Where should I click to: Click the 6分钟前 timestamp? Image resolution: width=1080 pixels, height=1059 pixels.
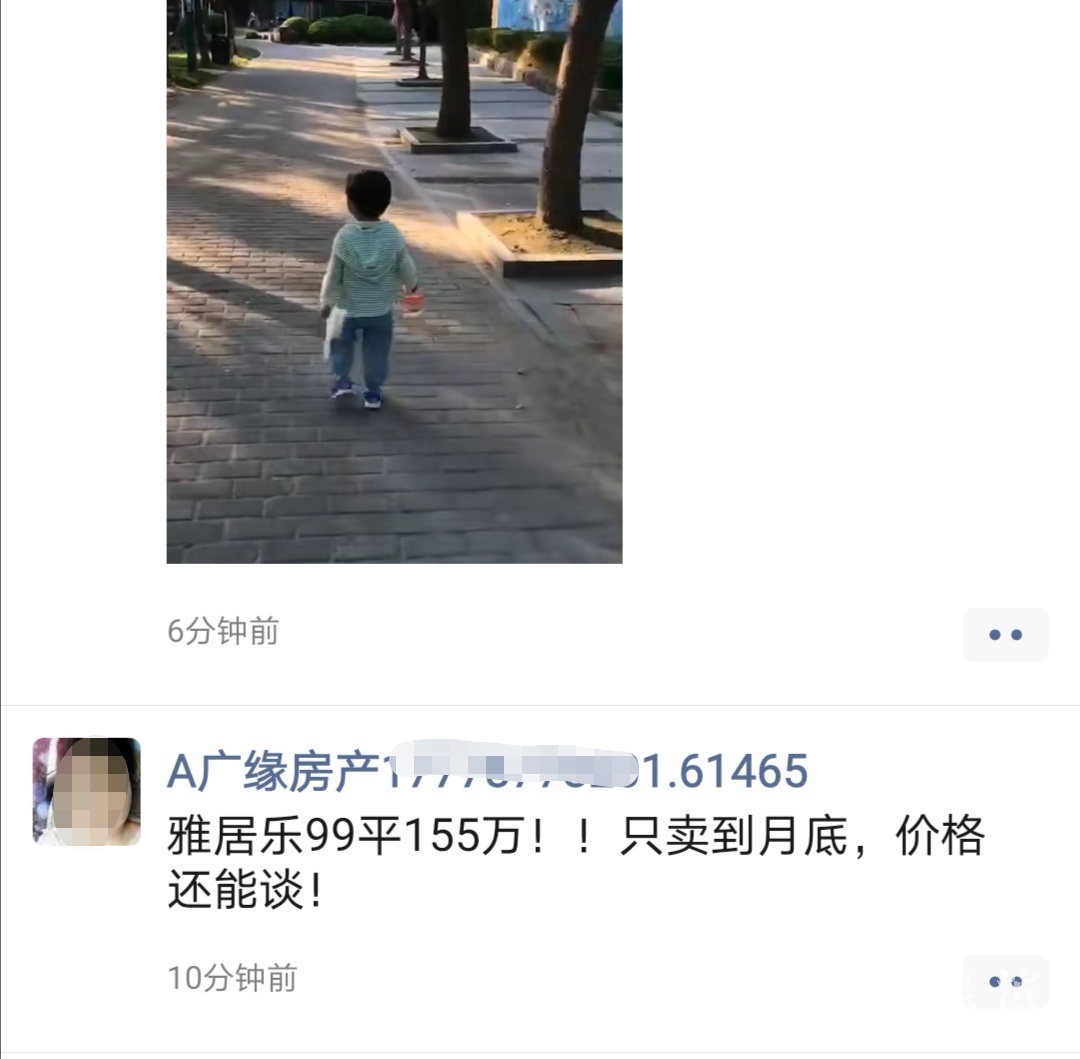(223, 631)
